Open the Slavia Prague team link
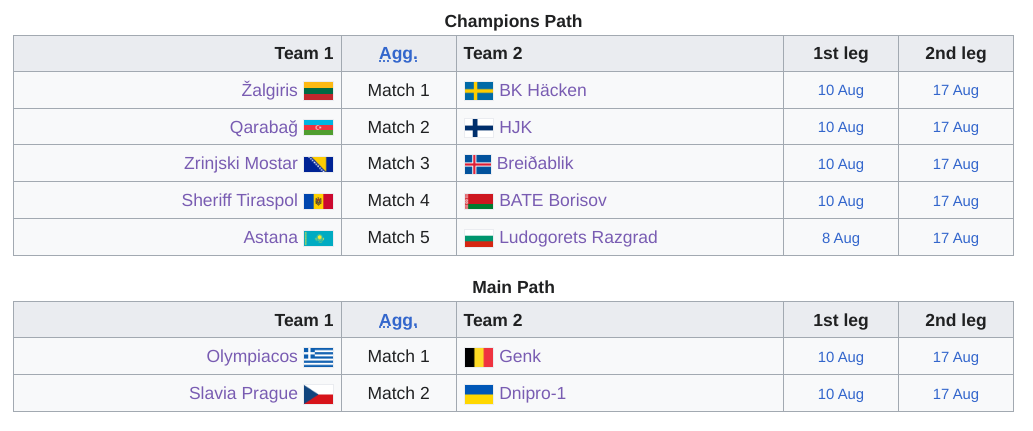This screenshot has height=431, width=1033. point(243,393)
